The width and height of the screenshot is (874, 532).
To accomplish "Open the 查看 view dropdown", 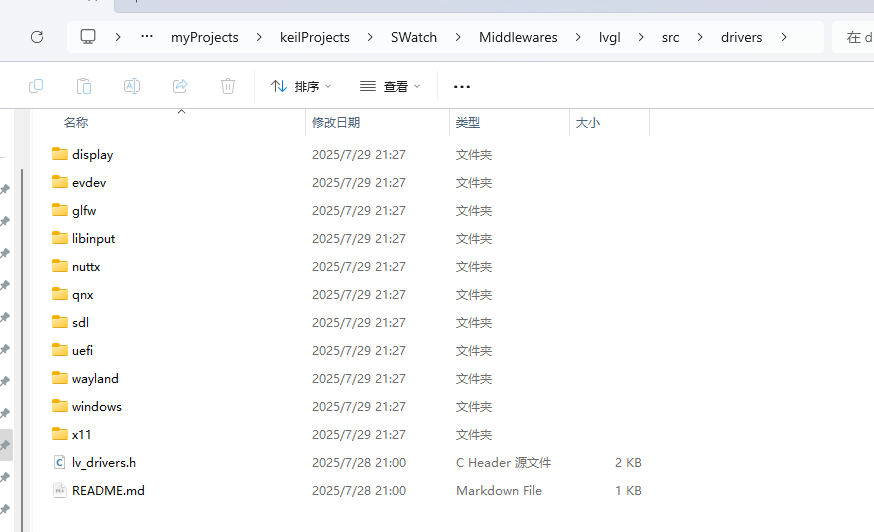I will tap(390, 87).
